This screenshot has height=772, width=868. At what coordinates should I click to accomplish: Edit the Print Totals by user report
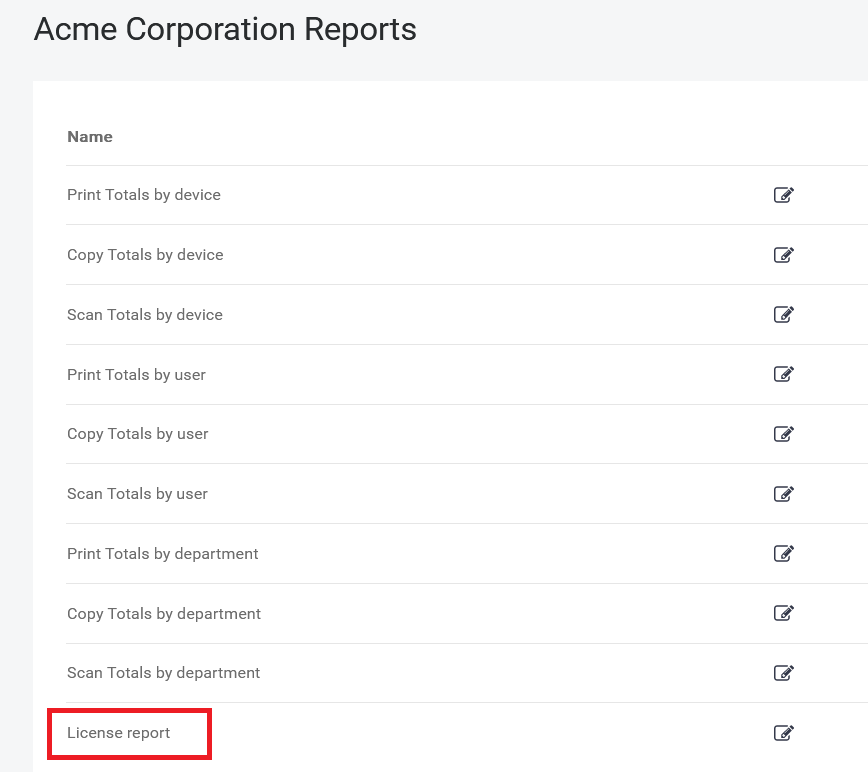click(784, 374)
